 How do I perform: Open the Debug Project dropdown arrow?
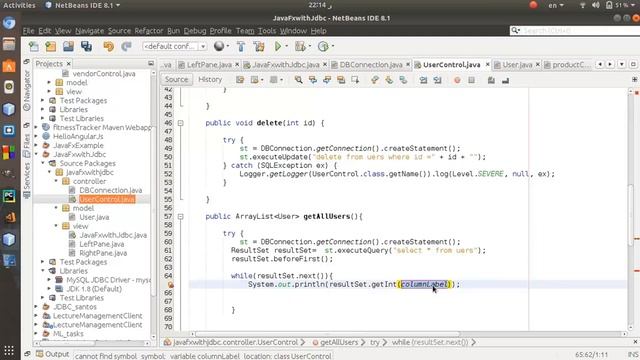click(309, 46)
